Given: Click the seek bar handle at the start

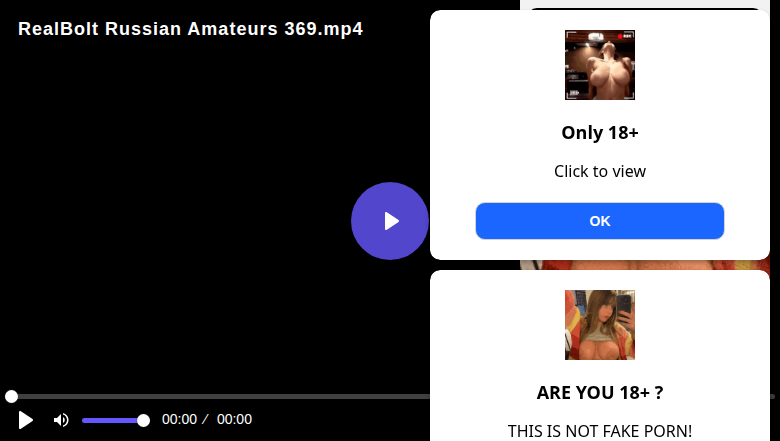Looking at the screenshot, I should [11, 396].
